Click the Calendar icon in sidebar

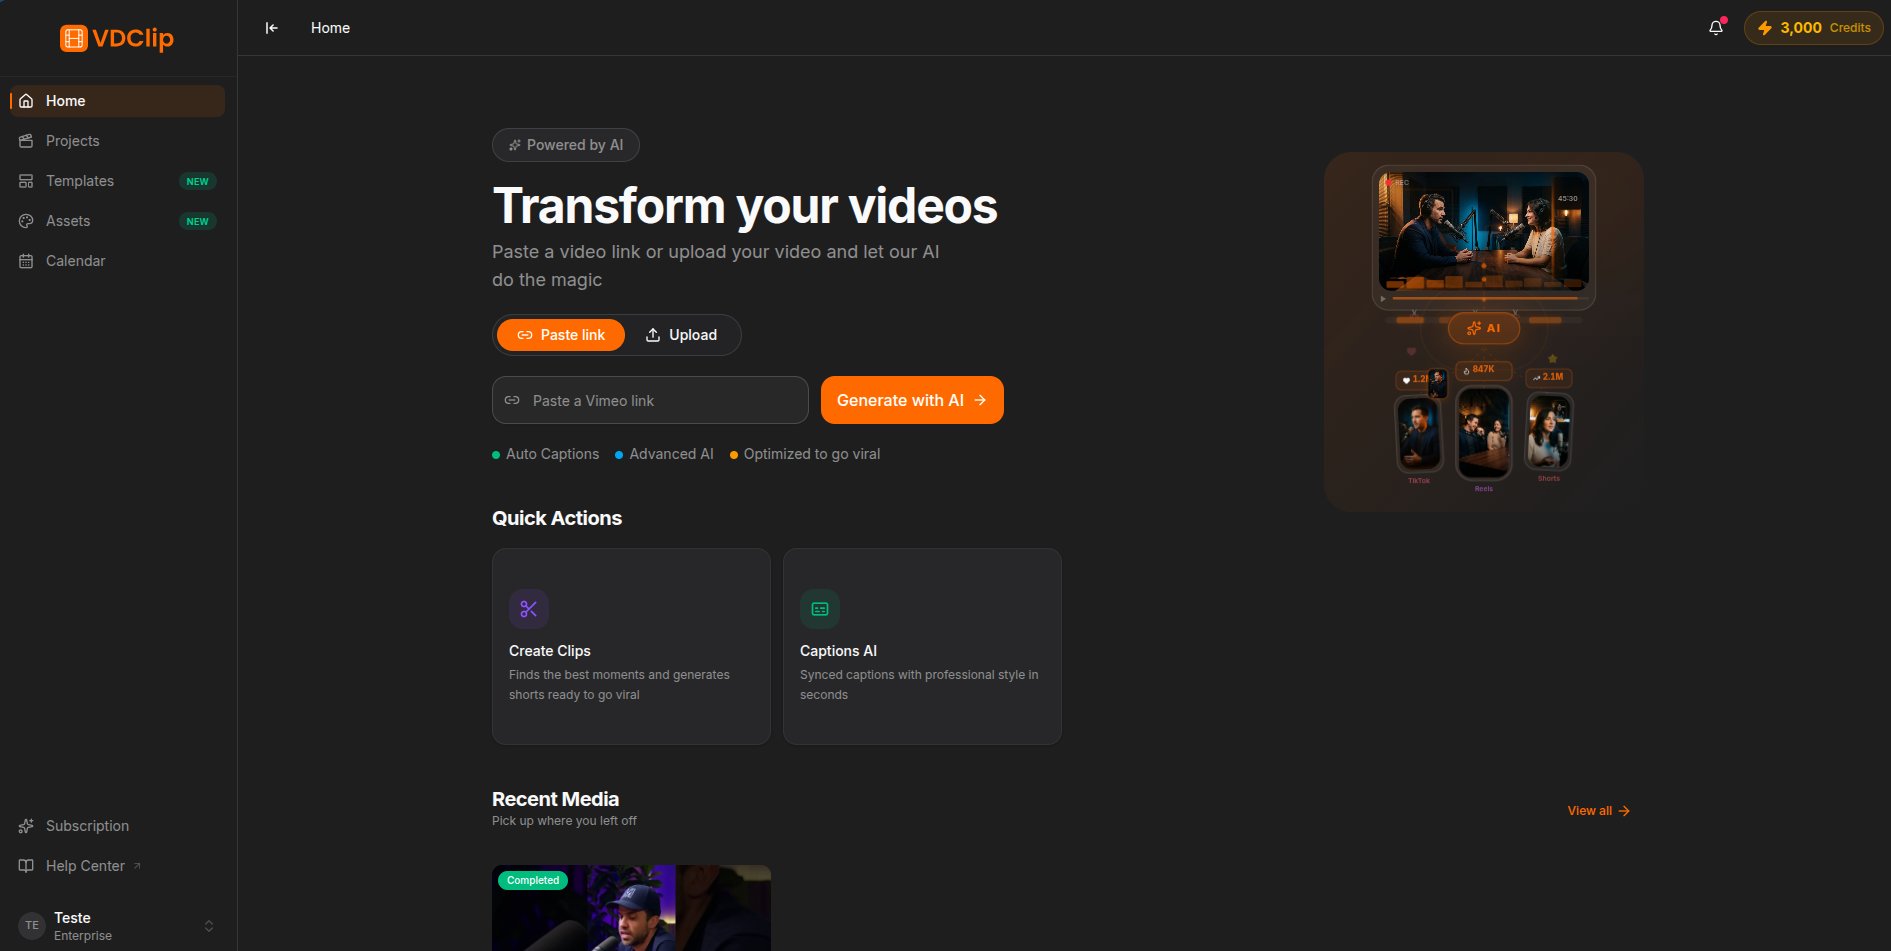point(26,261)
